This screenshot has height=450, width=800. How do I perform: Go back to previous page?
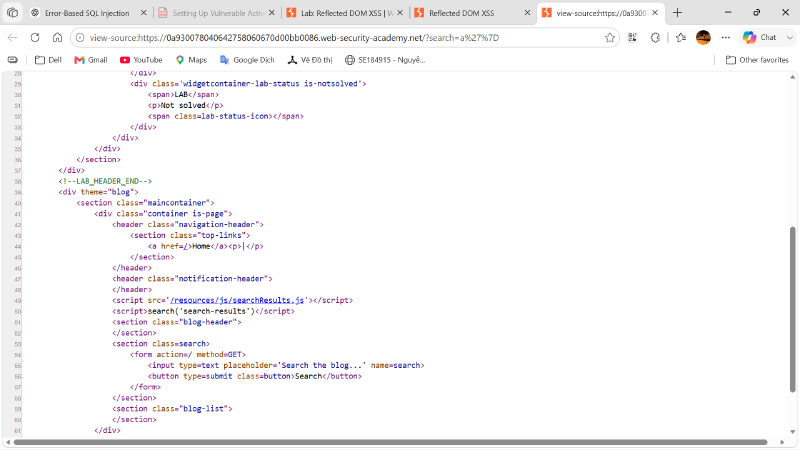[13, 37]
